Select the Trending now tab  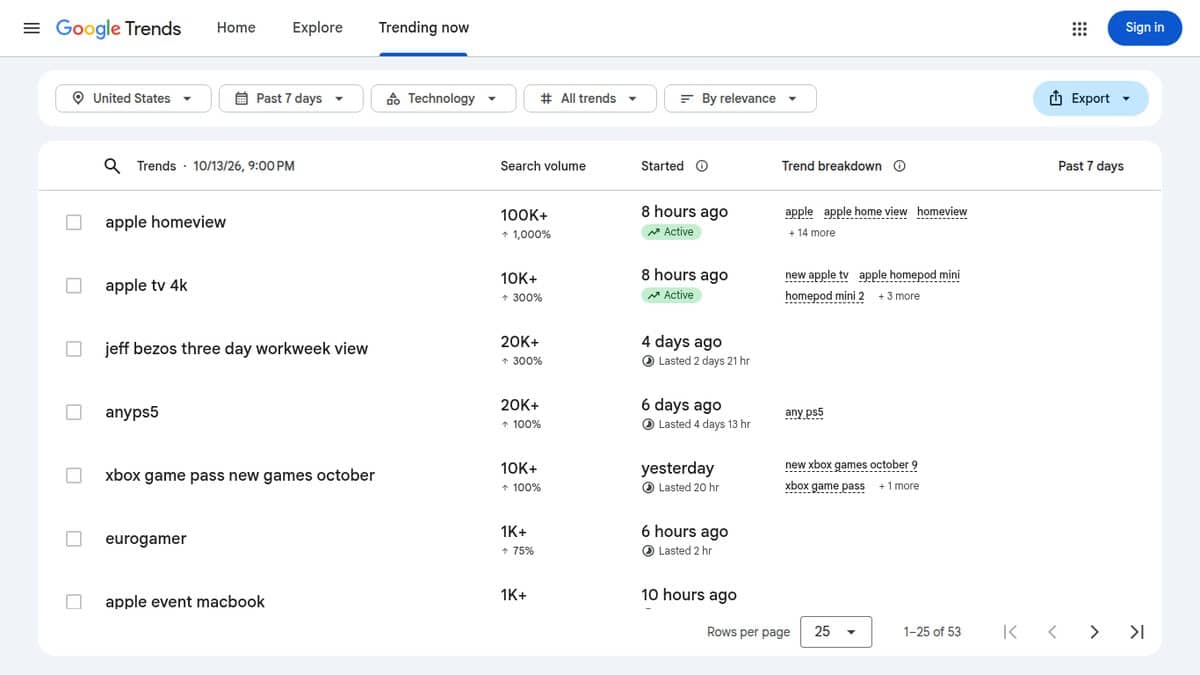pyautogui.click(x=424, y=28)
